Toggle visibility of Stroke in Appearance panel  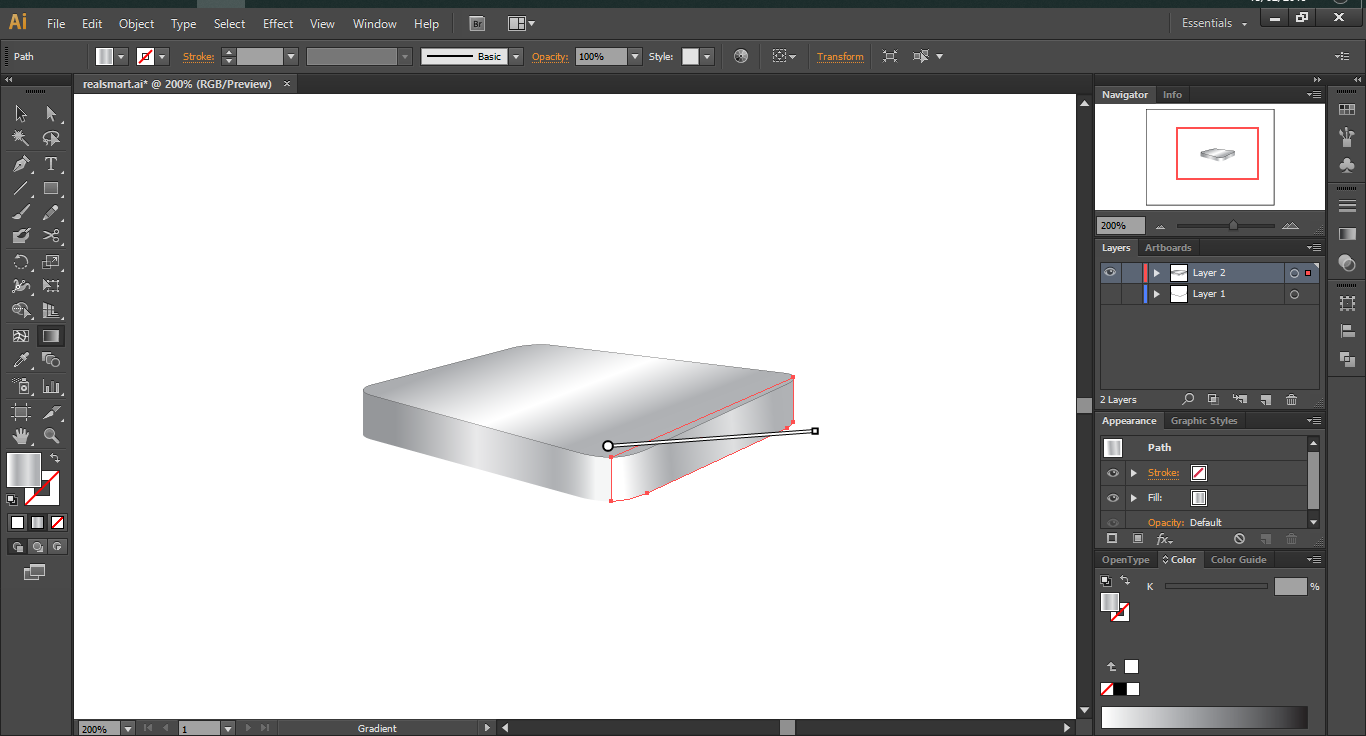[x=1113, y=473]
